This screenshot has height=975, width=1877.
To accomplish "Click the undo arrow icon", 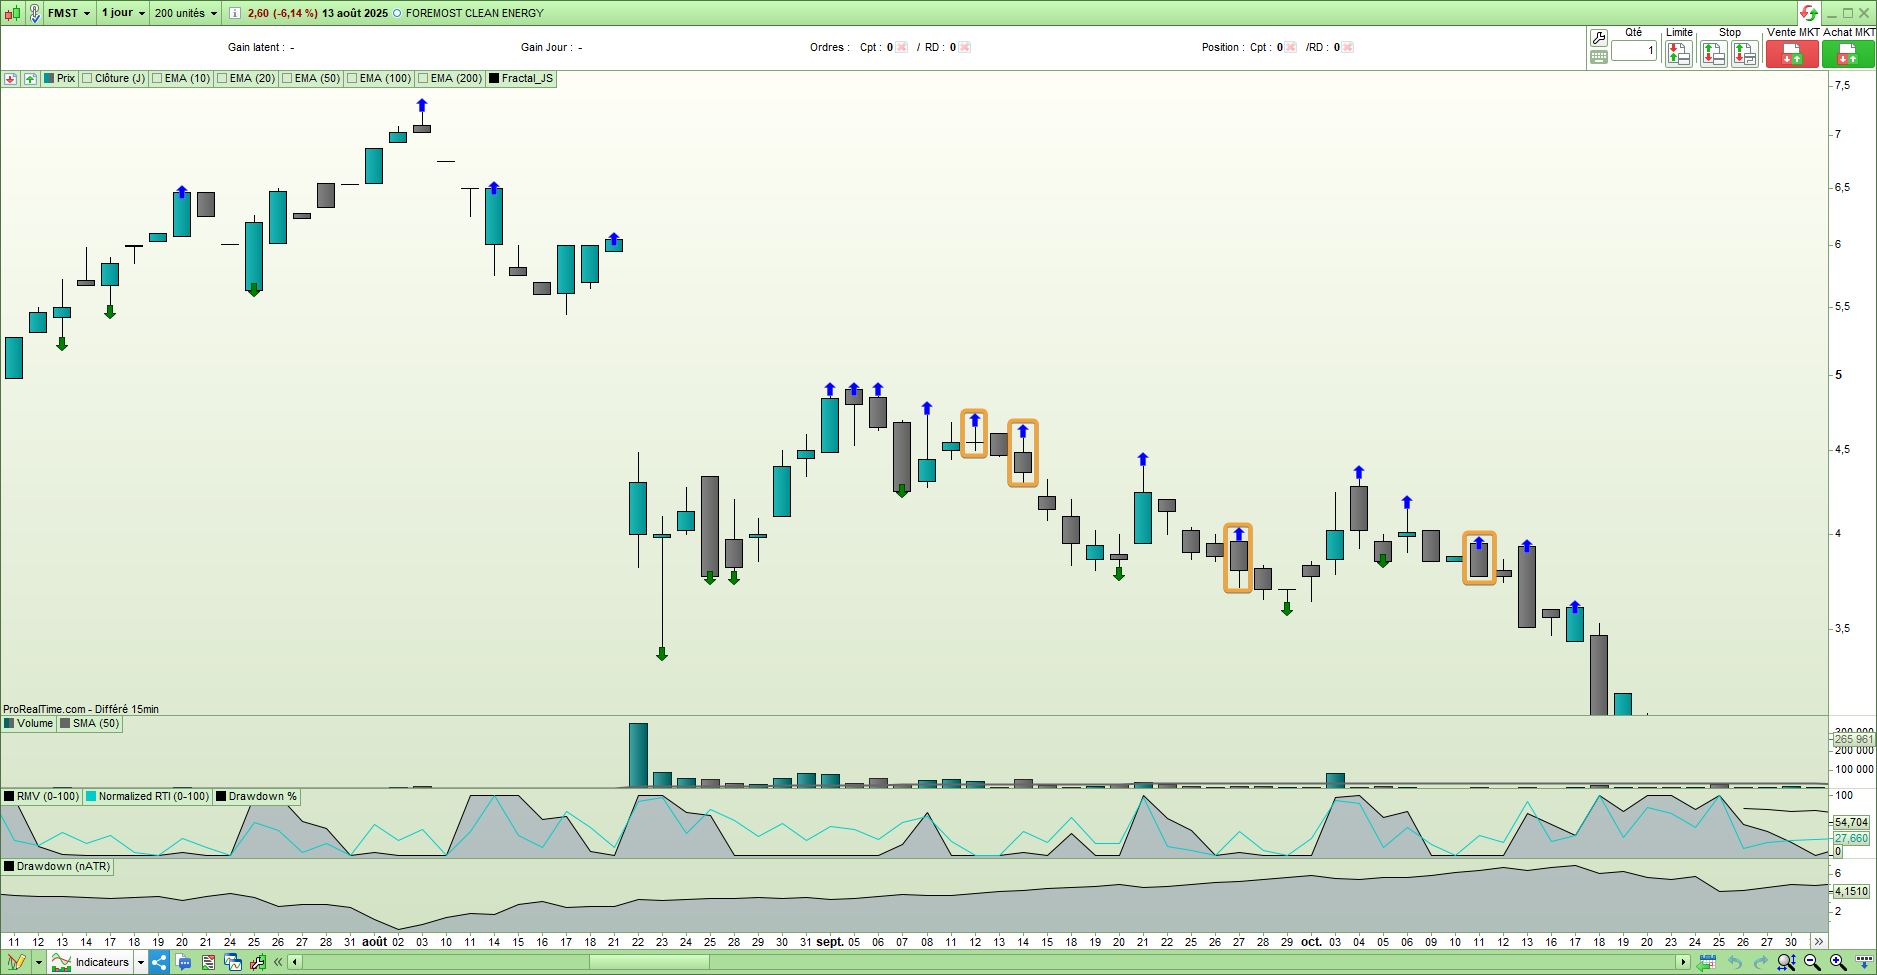I will pyautogui.click(x=1735, y=962).
